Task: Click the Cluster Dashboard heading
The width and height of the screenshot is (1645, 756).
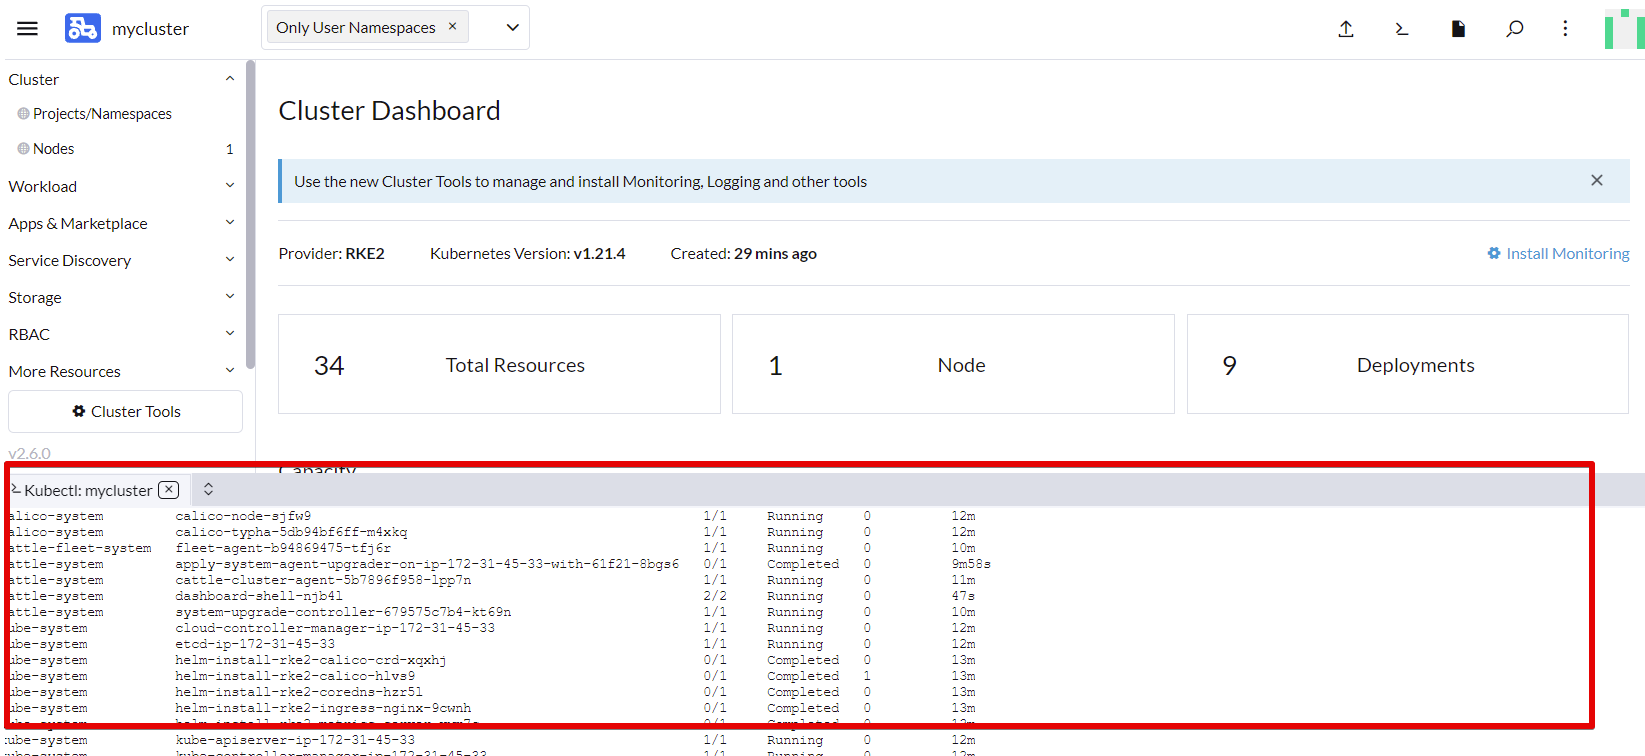Action: point(389,111)
